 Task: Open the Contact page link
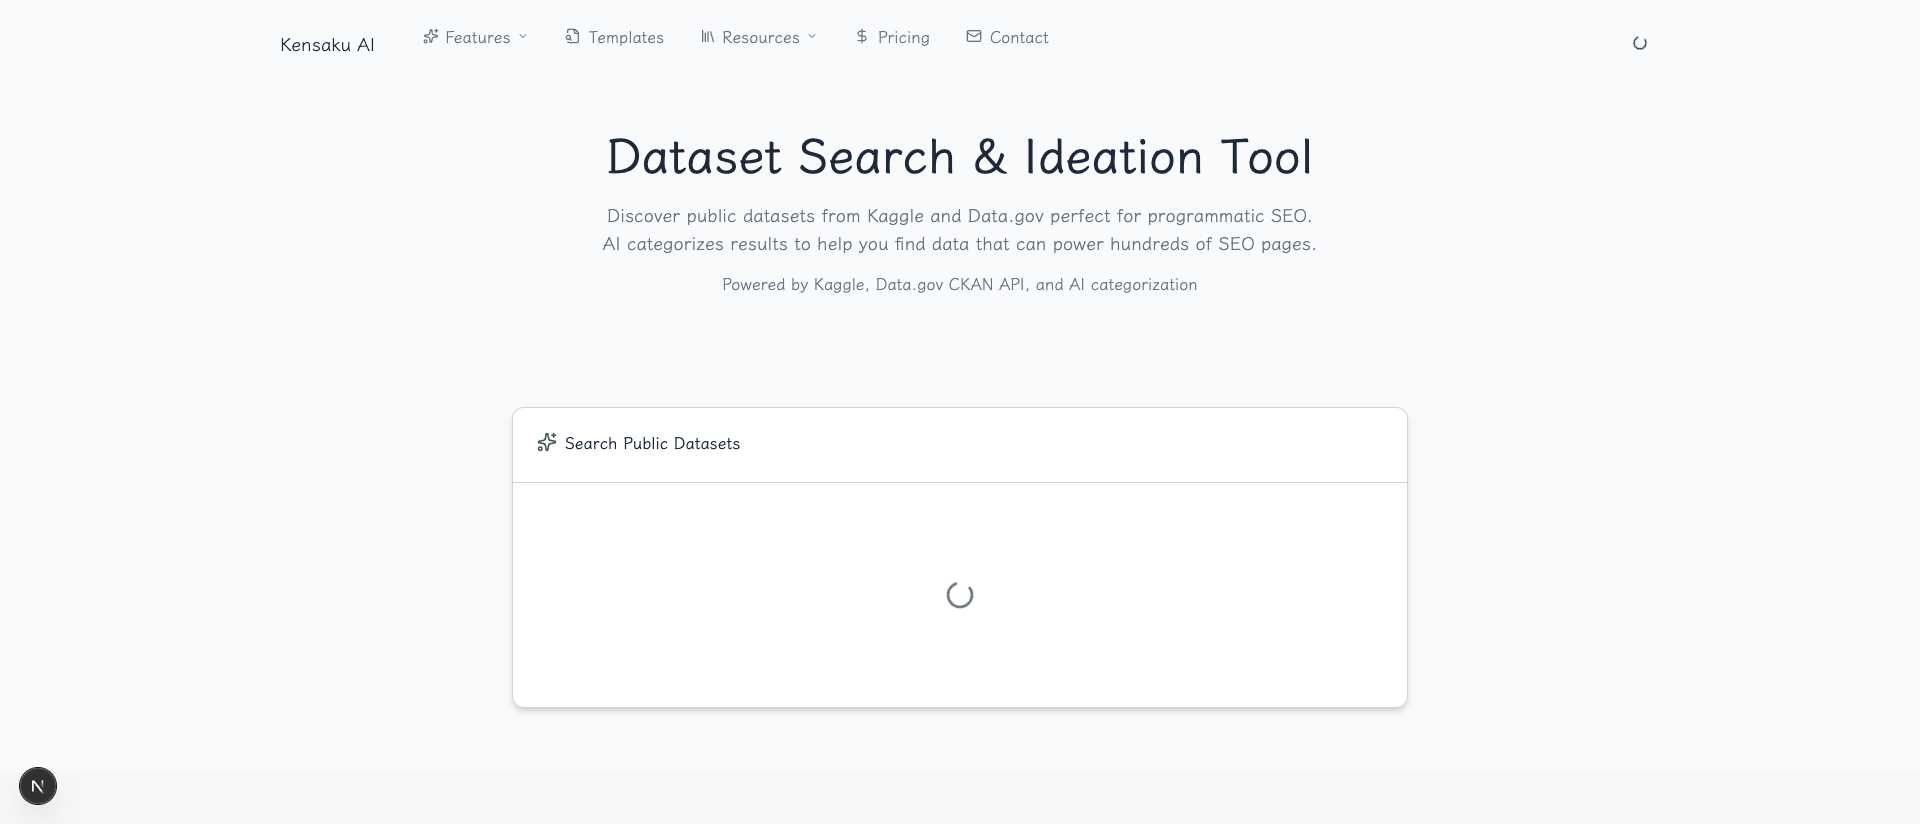(1018, 38)
